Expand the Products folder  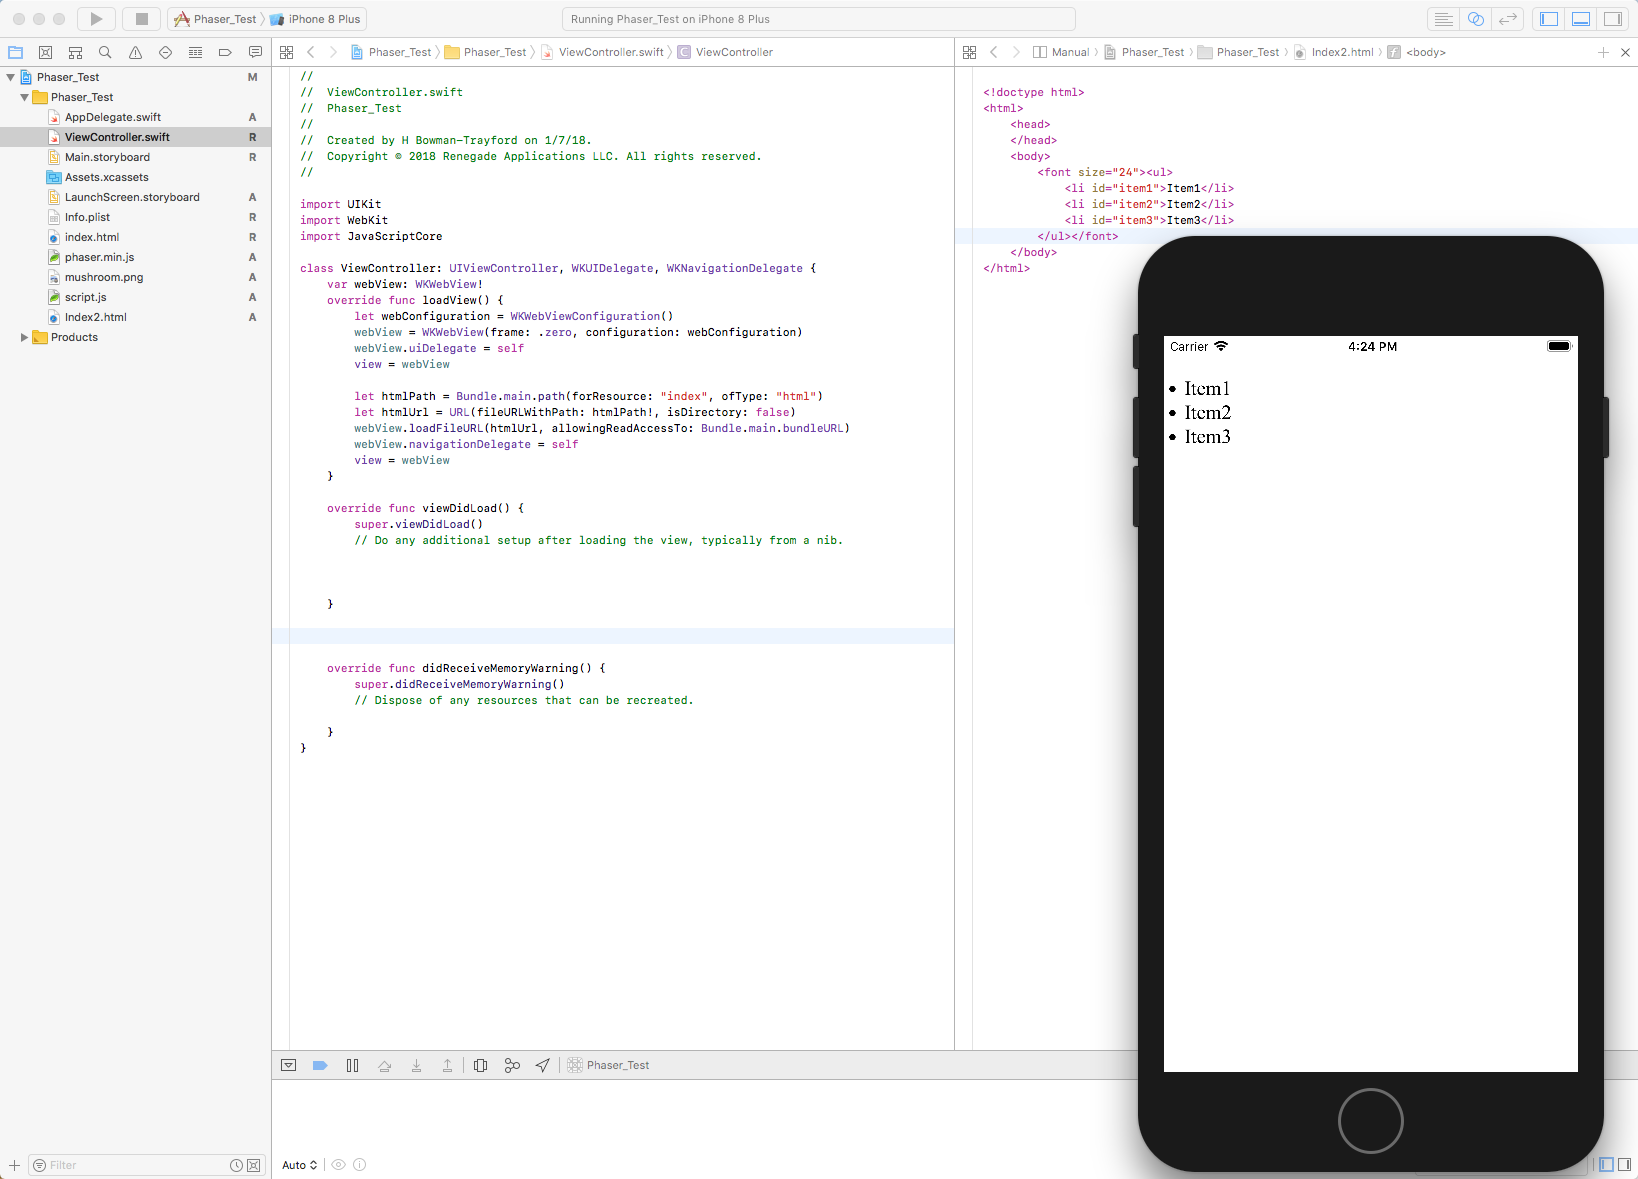tap(25, 337)
